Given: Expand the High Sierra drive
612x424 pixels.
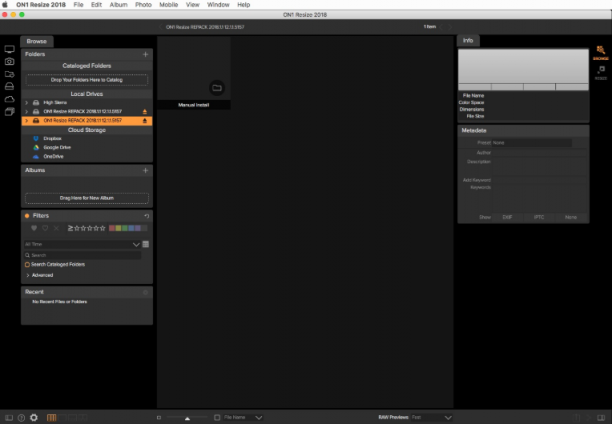Looking at the screenshot, I should pos(27,103).
